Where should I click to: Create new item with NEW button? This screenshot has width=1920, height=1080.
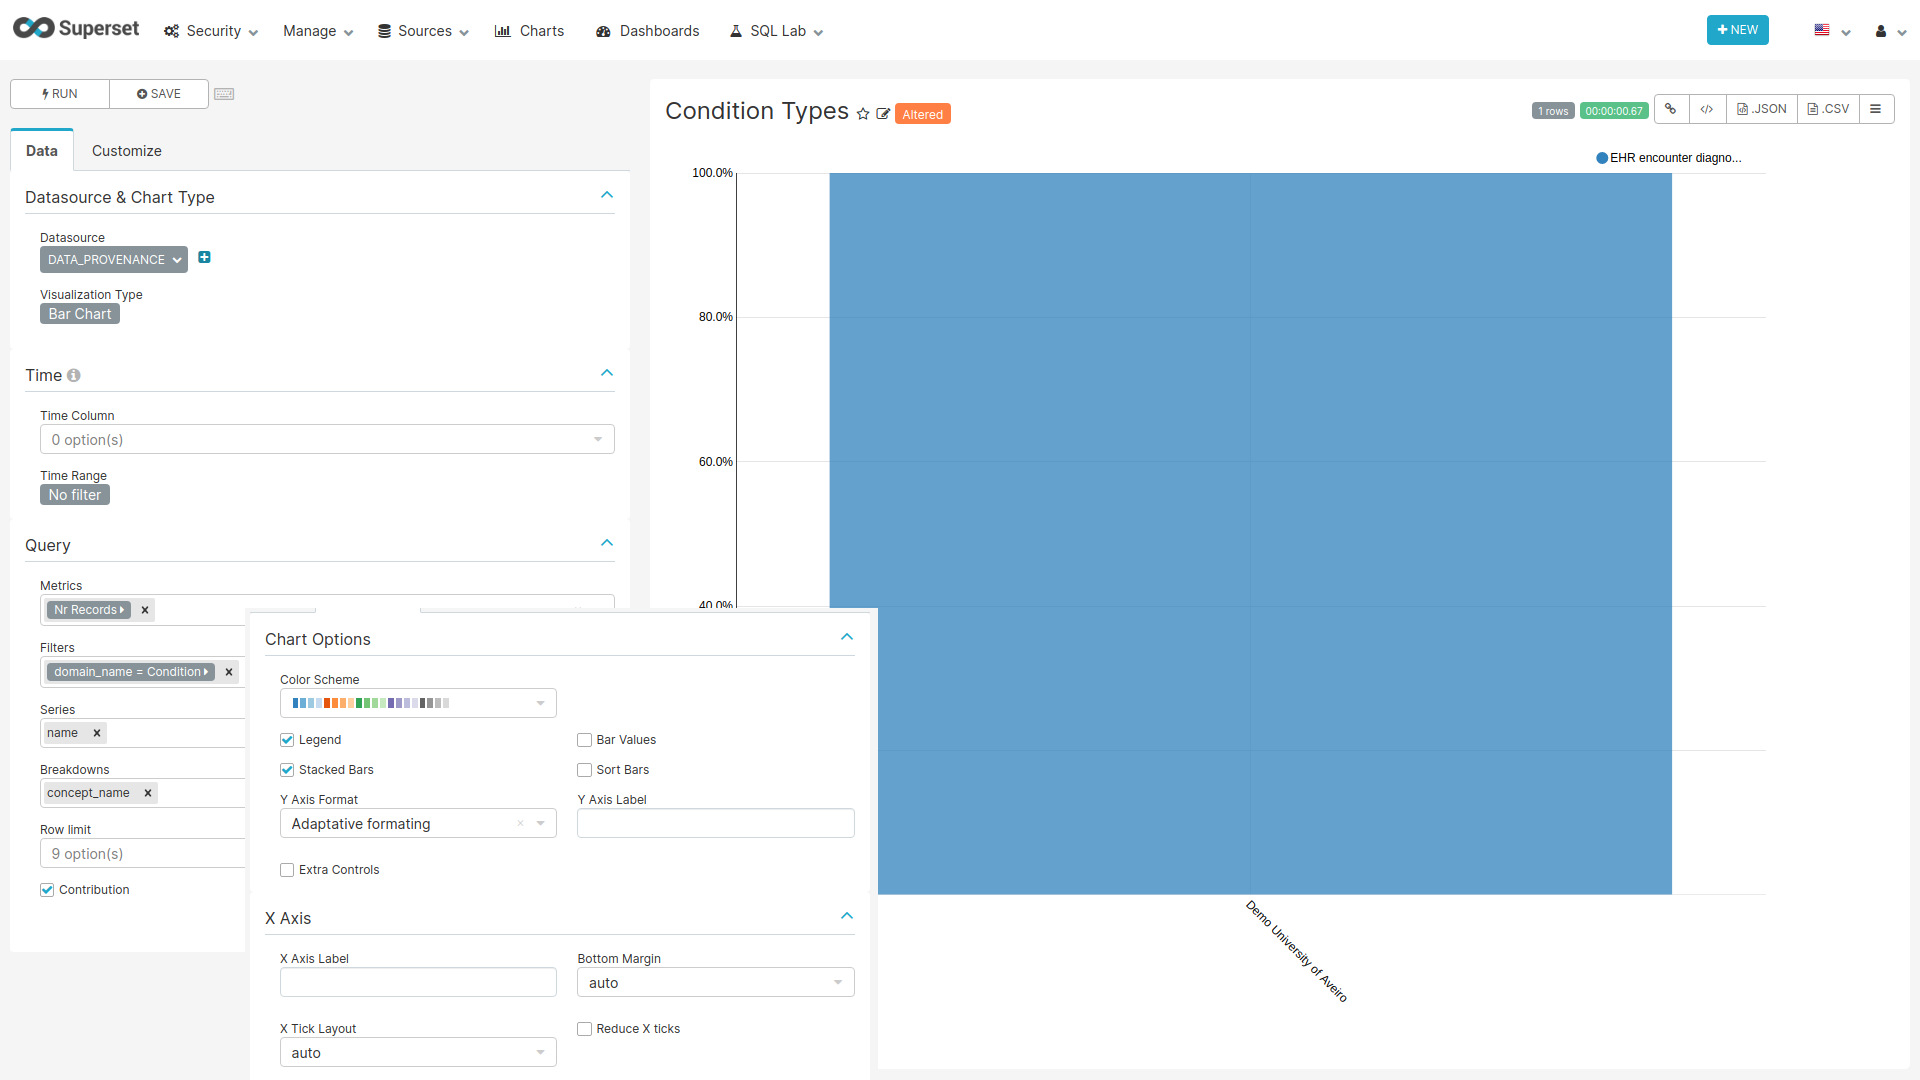pos(1737,30)
